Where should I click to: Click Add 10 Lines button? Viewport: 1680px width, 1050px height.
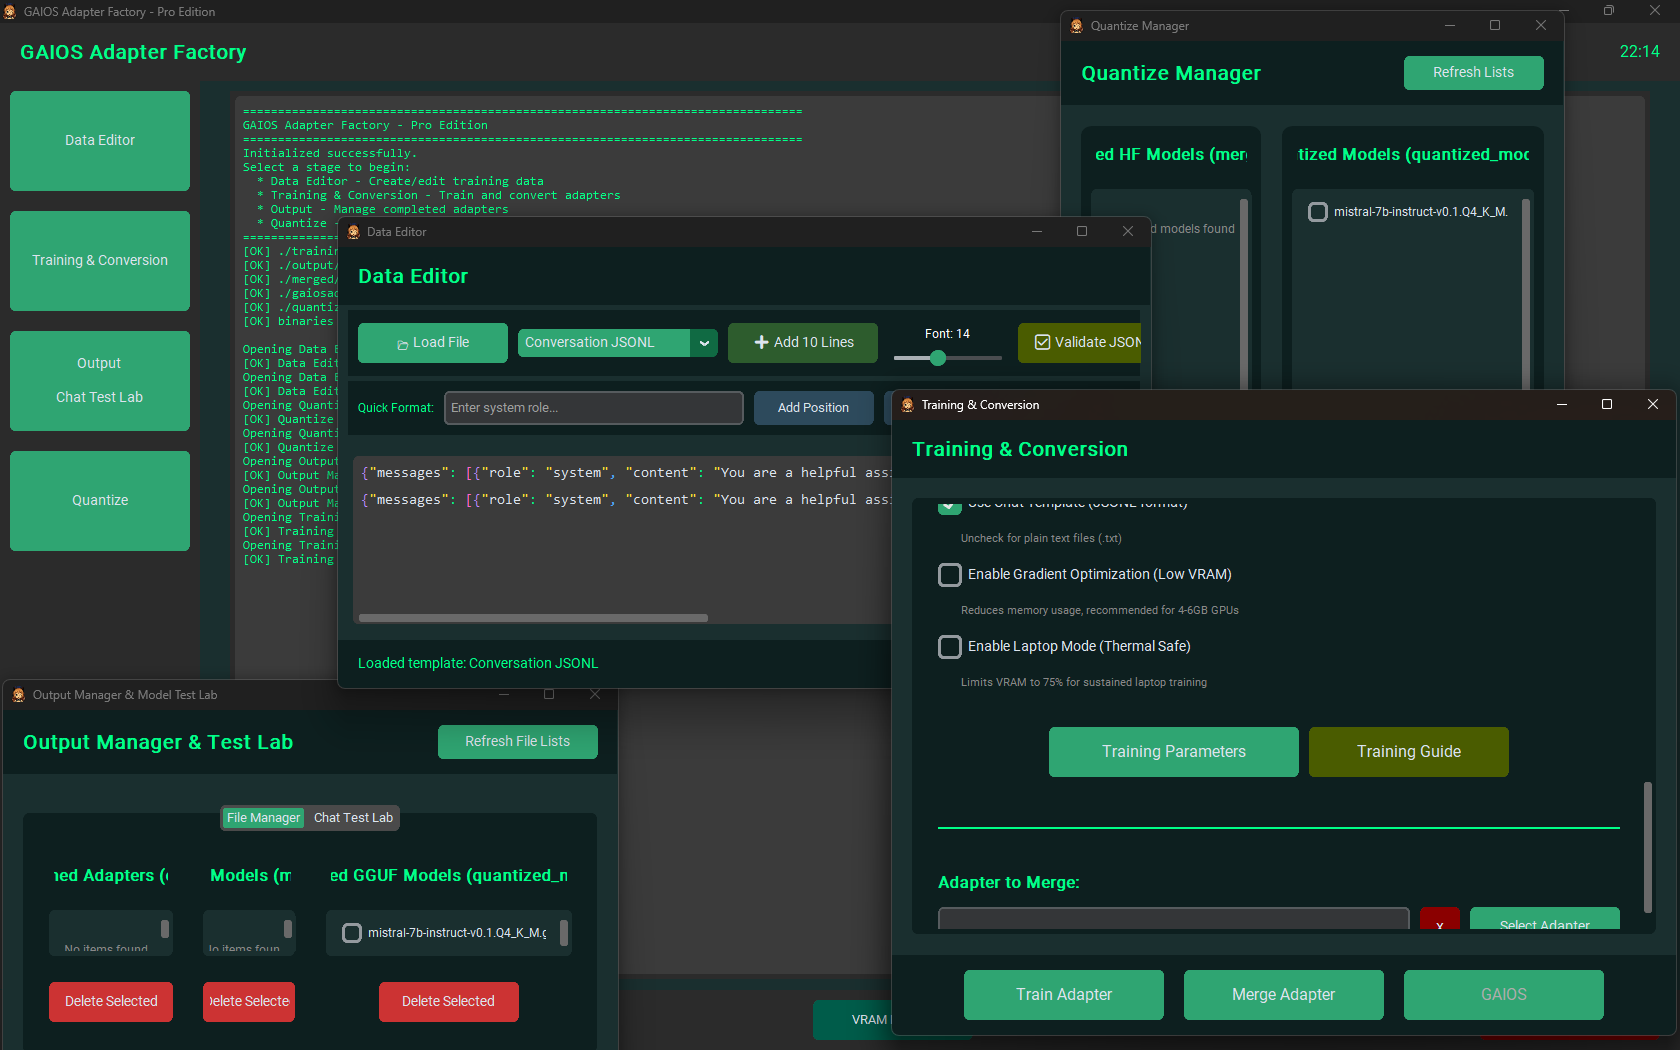pyautogui.click(x=803, y=343)
